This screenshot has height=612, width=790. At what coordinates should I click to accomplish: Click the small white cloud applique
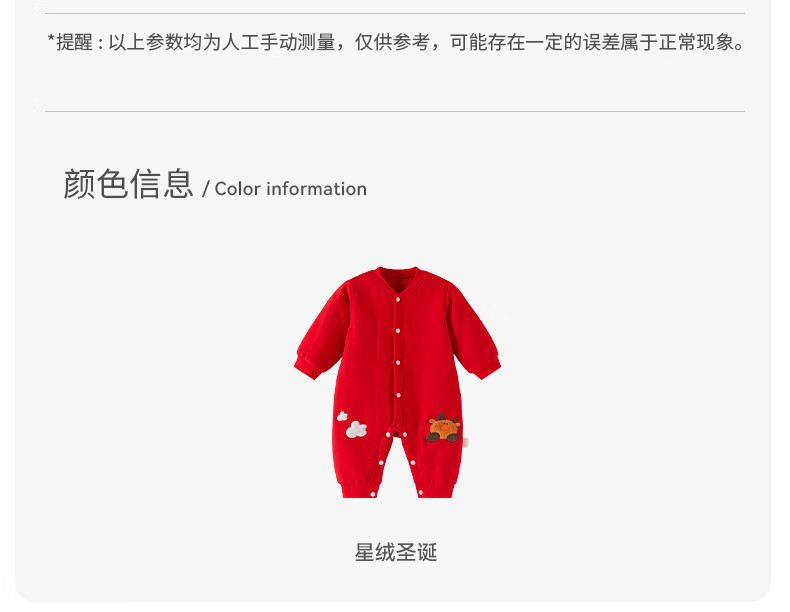[x=343, y=416]
